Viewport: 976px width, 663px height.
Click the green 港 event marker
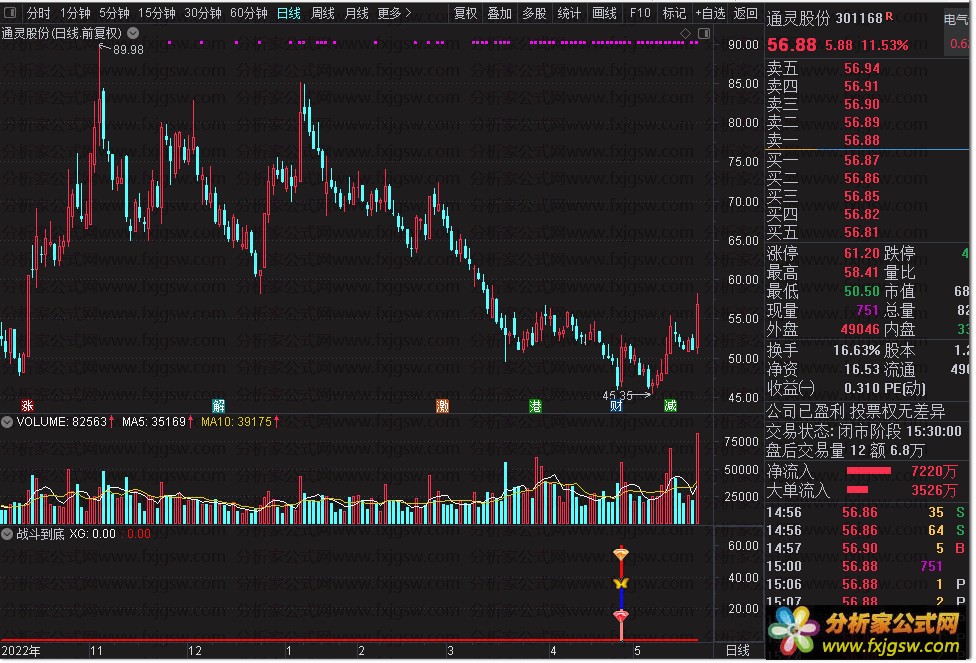tap(535, 406)
